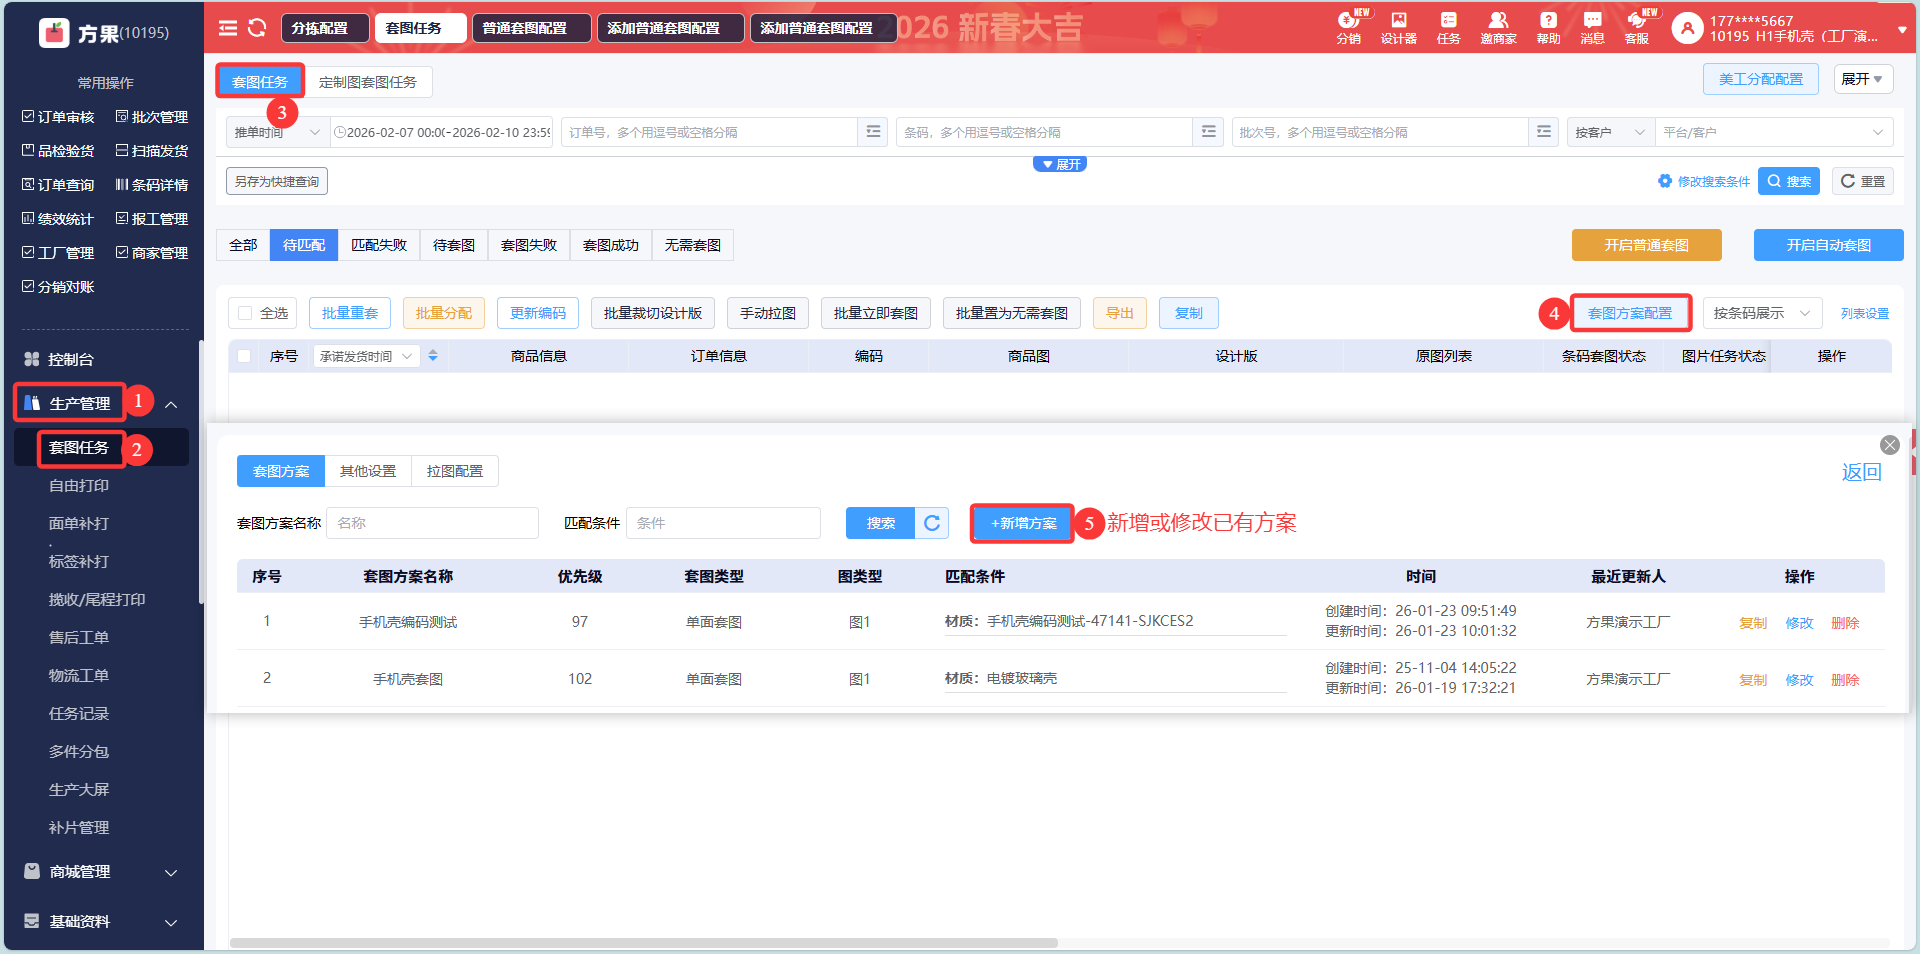Viewport: 1920px width, 954px height.
Task: Close the scheme panel with X icon
Action: (1889, 445)
